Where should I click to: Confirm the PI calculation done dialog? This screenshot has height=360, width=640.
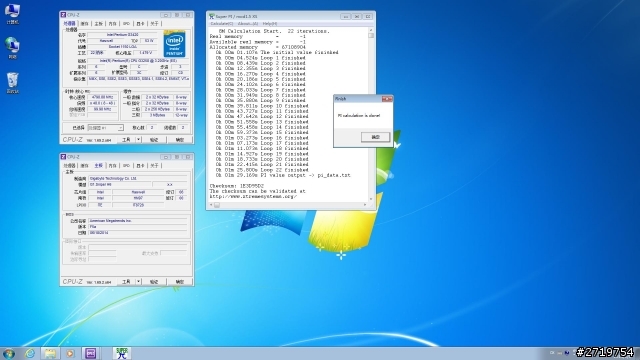click(x=376, y=137)
